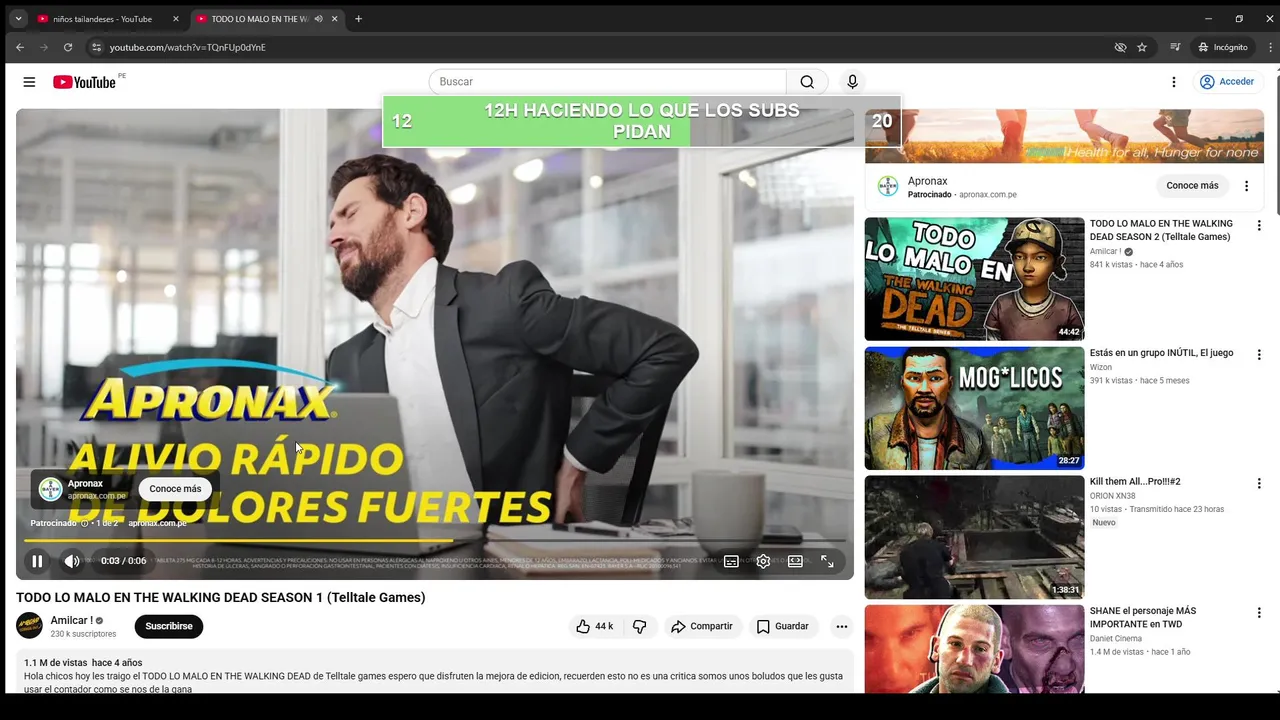Open options for 'Estás en un grupo INÚTIL'
1280x720 pixels.
(x=1259, y=355)
